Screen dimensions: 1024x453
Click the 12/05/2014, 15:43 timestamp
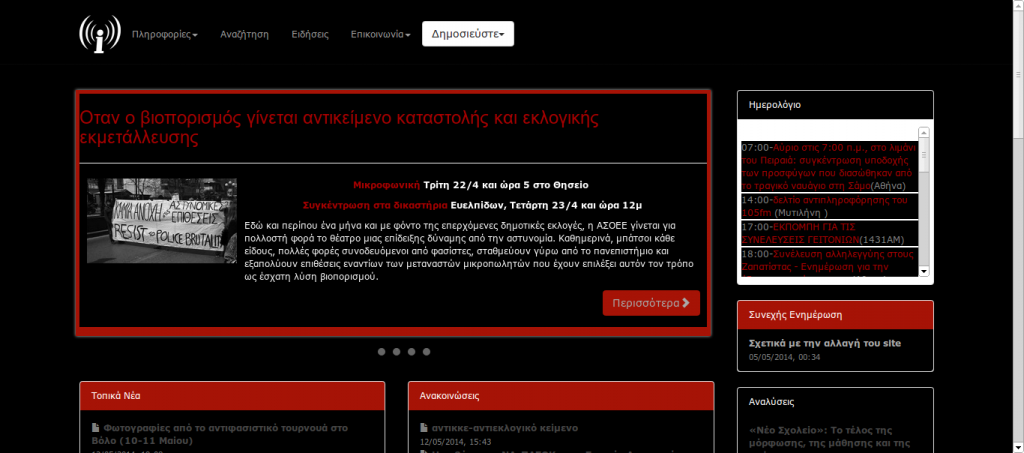click(x=455, y=442)
